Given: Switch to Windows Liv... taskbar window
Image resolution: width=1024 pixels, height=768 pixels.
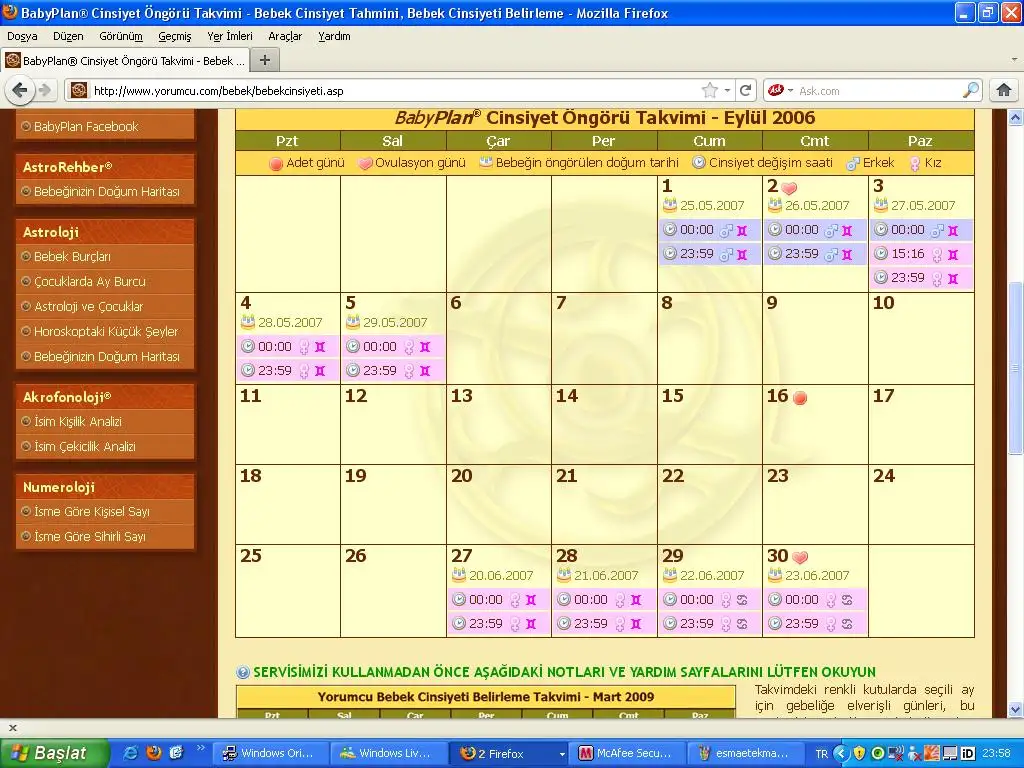Looking at the screenshot, I should pyautogui.click(x=389, y=753).
